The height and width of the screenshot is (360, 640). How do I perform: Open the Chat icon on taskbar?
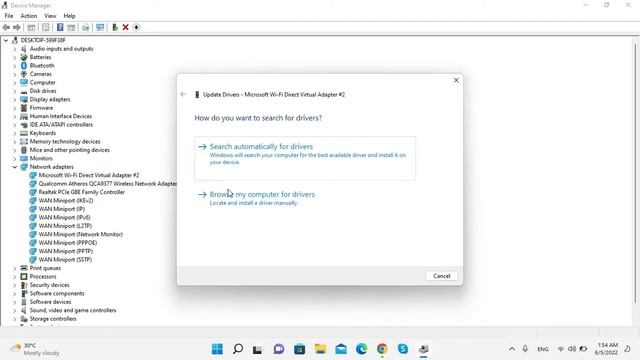coord(279,349)
